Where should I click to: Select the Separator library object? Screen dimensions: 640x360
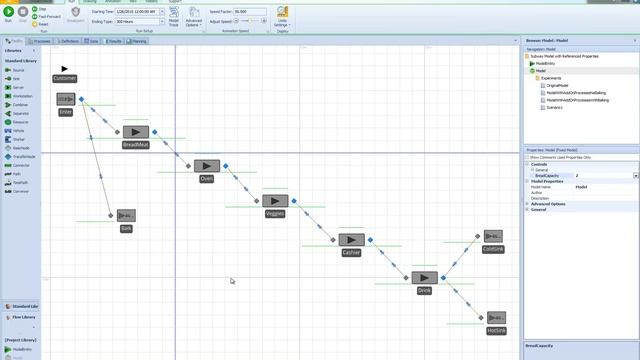click(17, 113)
